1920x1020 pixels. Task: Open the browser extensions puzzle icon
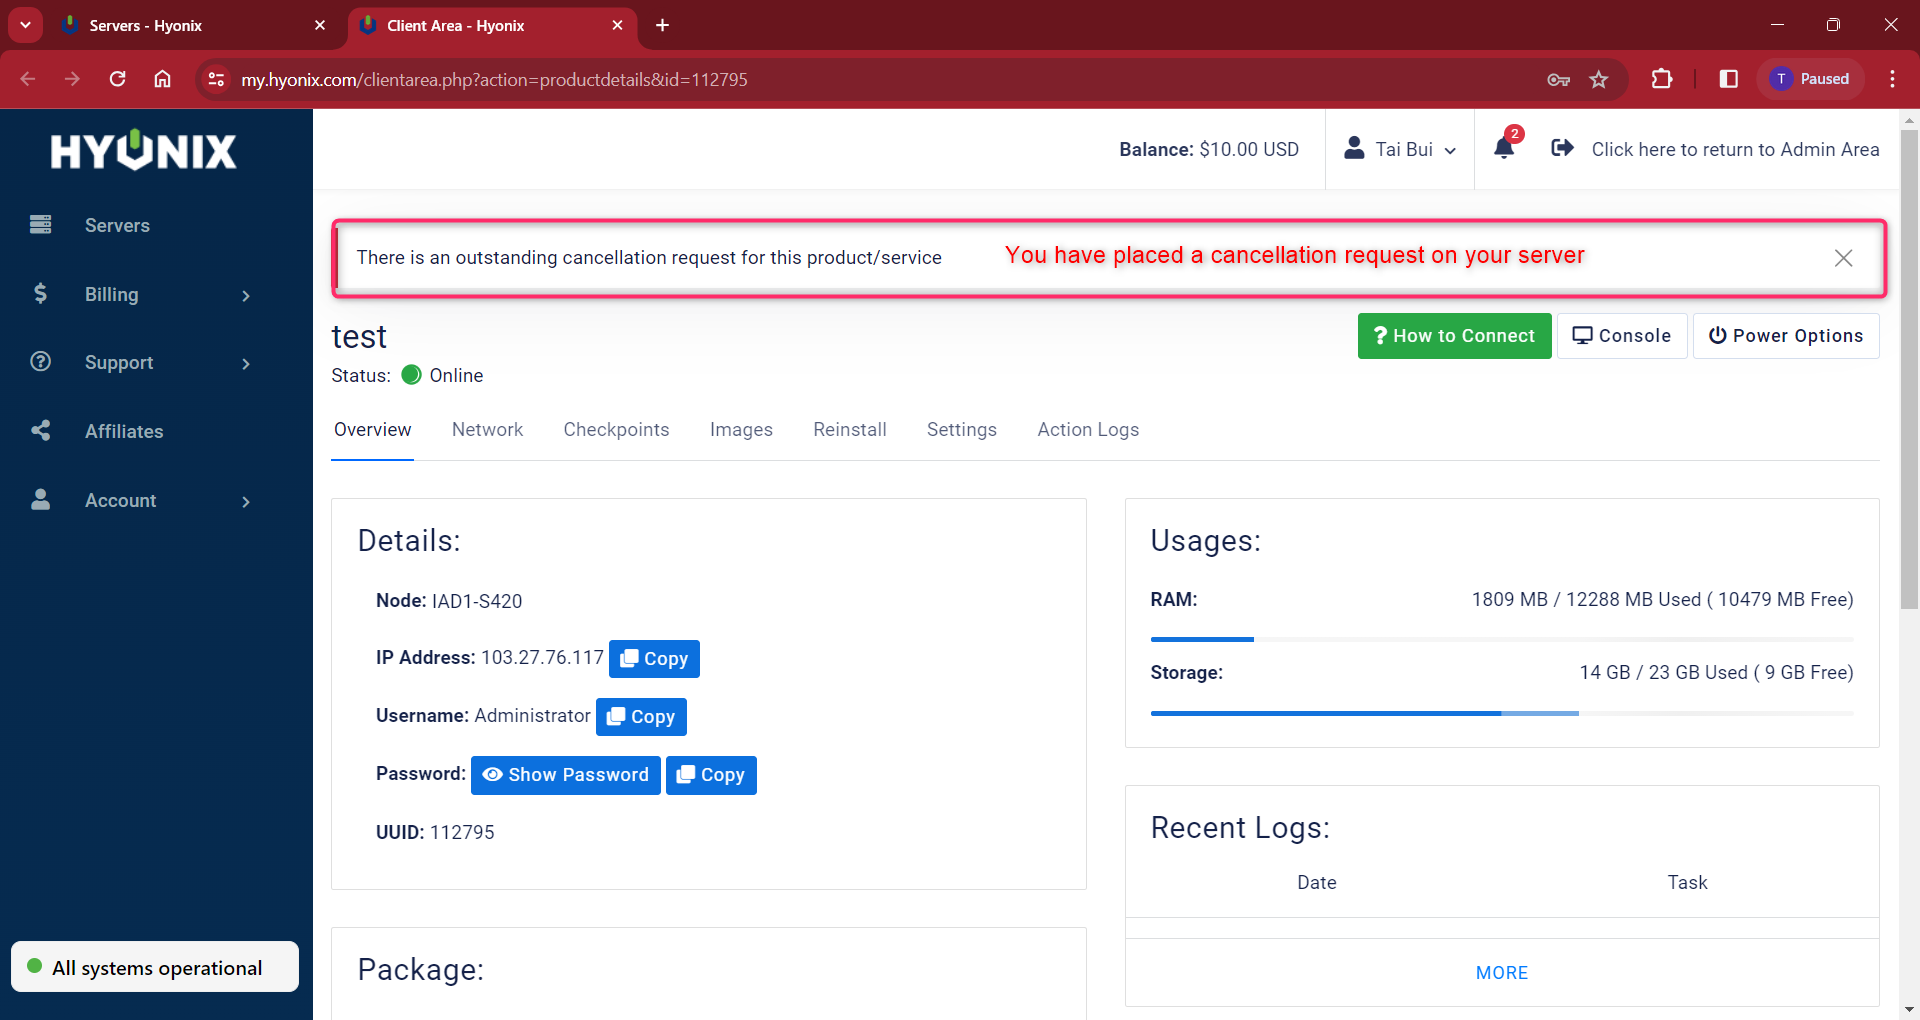[1661, 79]
